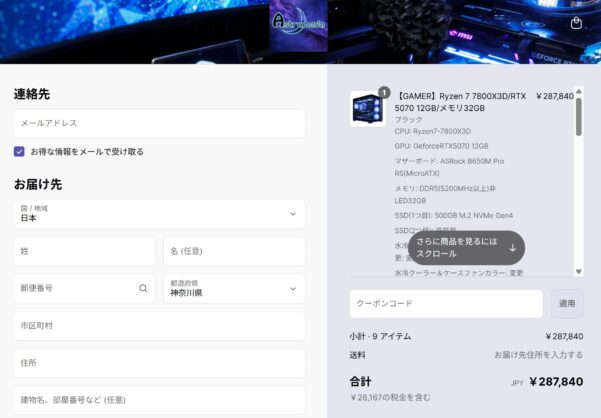Click さらに商品を見るにはスクロール pill button
Screen dimensions: 601x418
466,248
